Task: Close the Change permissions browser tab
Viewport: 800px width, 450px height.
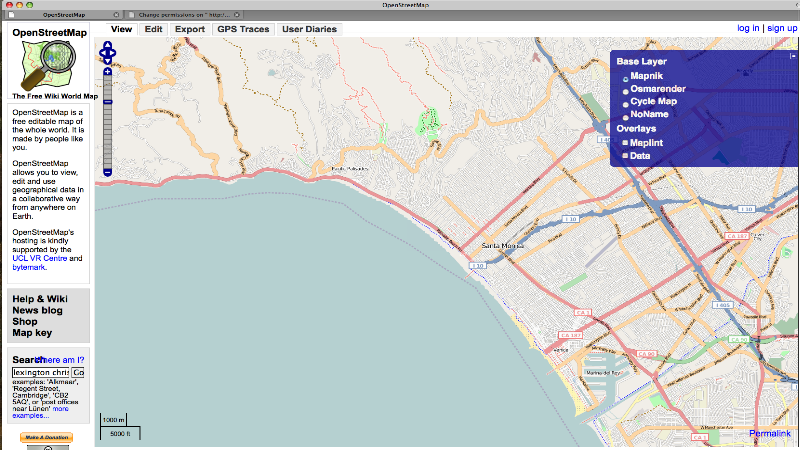Action: click(238, 16)
